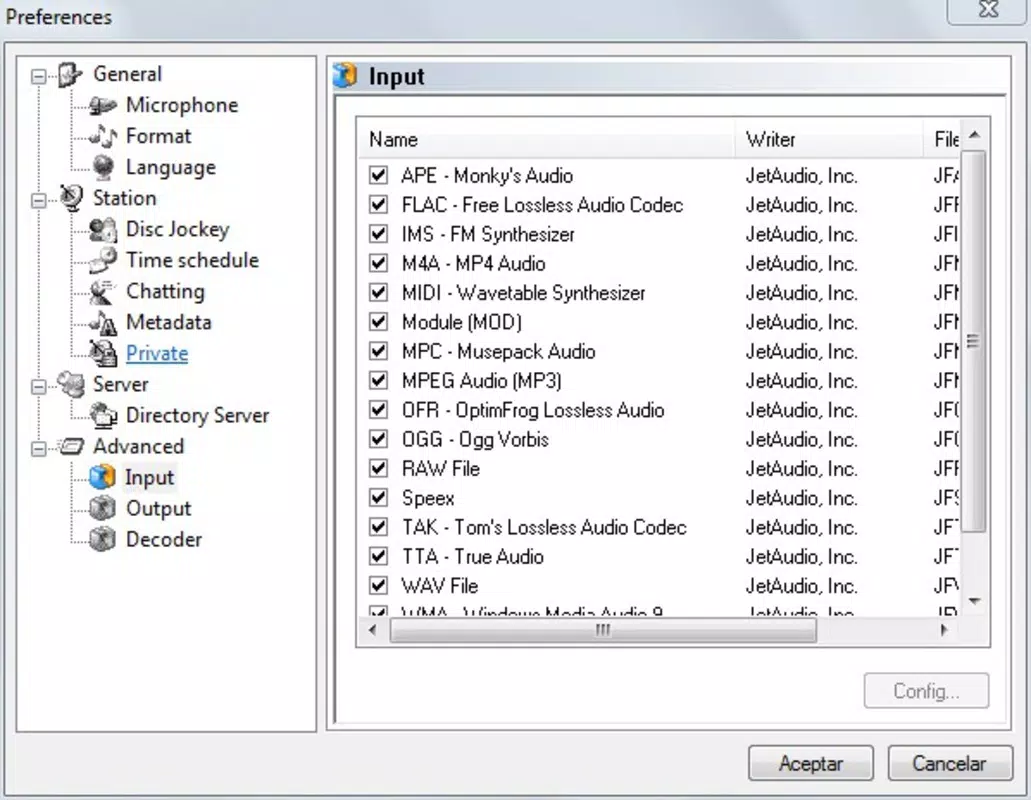This screenshot has height=800, width=1031.
Task: Click the Advanced category icon
Action: point(71,446)
